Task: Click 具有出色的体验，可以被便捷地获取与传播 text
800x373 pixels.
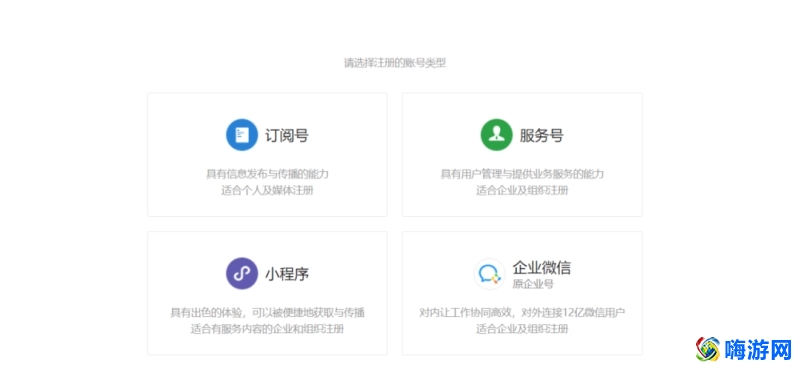Action: tap(267, 313)
